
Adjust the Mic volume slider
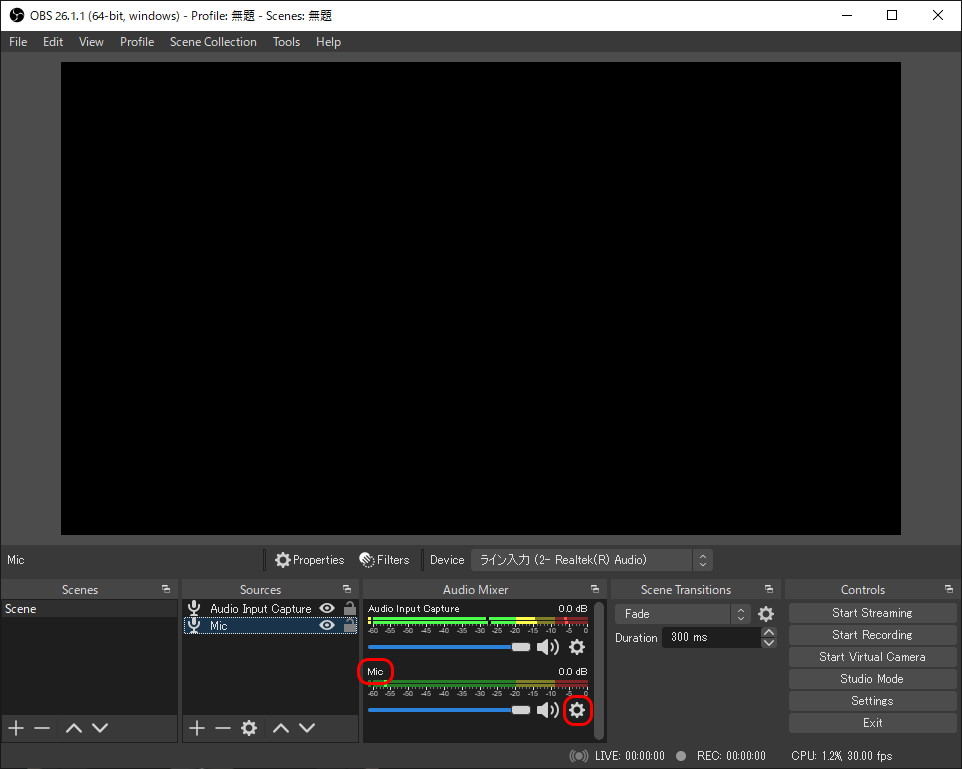(449, 710)
